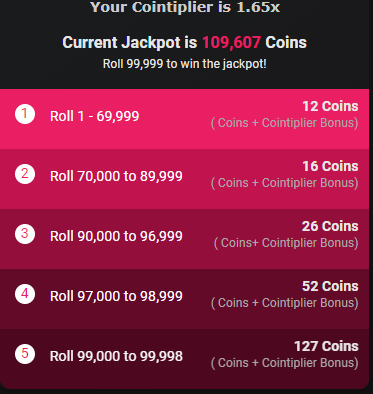Click the Roll 99,999 jackpot hint text

pos(185,64)
